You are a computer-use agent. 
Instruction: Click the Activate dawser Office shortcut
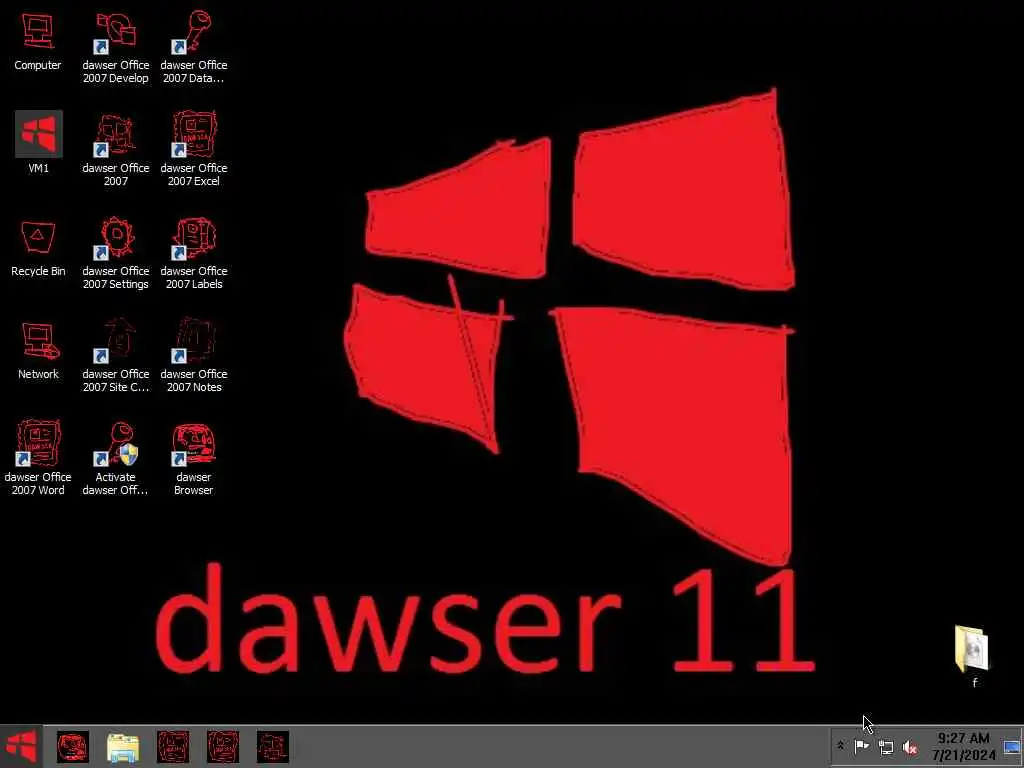click(x=116, y=458)
